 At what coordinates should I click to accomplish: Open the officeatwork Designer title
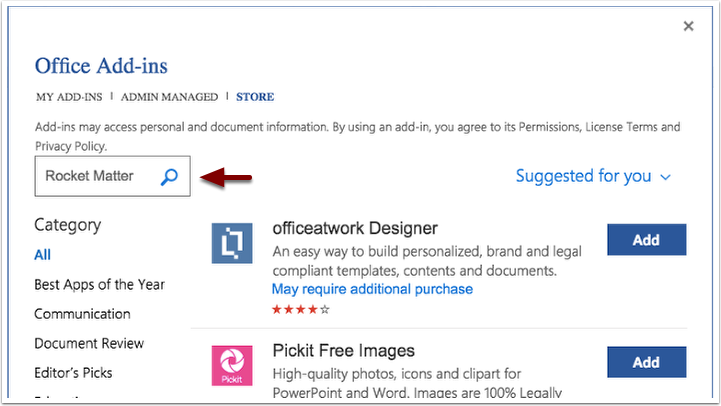[355, 229]
